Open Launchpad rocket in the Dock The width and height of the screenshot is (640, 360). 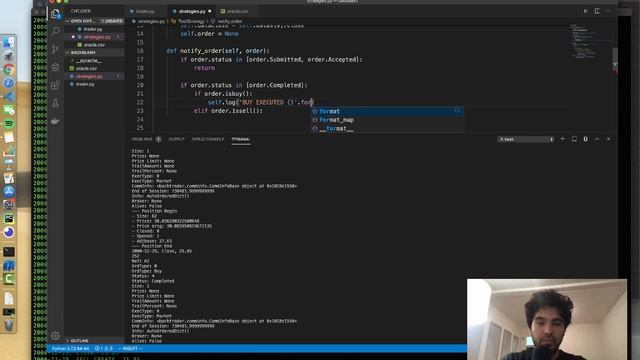pos(9,56)
